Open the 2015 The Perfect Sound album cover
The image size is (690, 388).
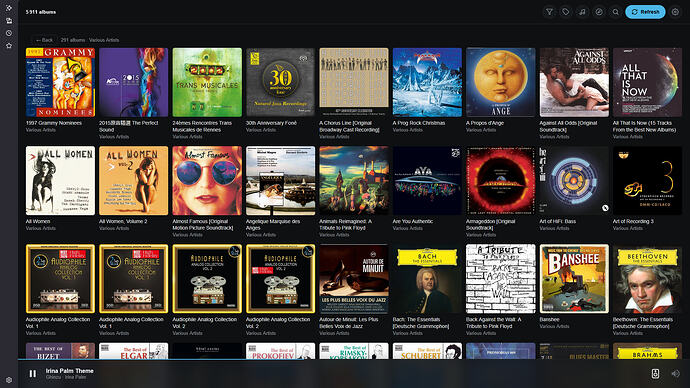(134, 82)
